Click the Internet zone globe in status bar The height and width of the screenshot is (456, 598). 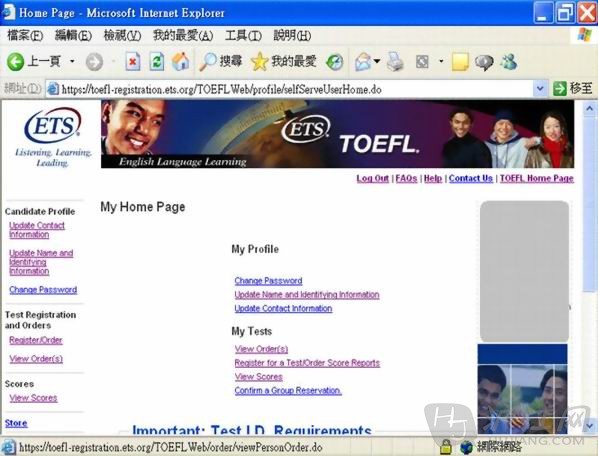[x=466, y=447]
